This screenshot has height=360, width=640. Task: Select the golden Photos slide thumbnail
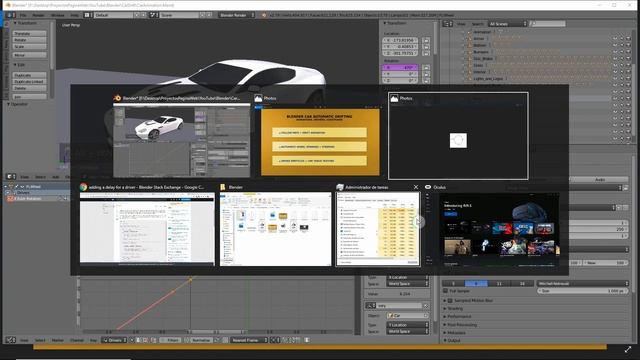coord(320,142)
